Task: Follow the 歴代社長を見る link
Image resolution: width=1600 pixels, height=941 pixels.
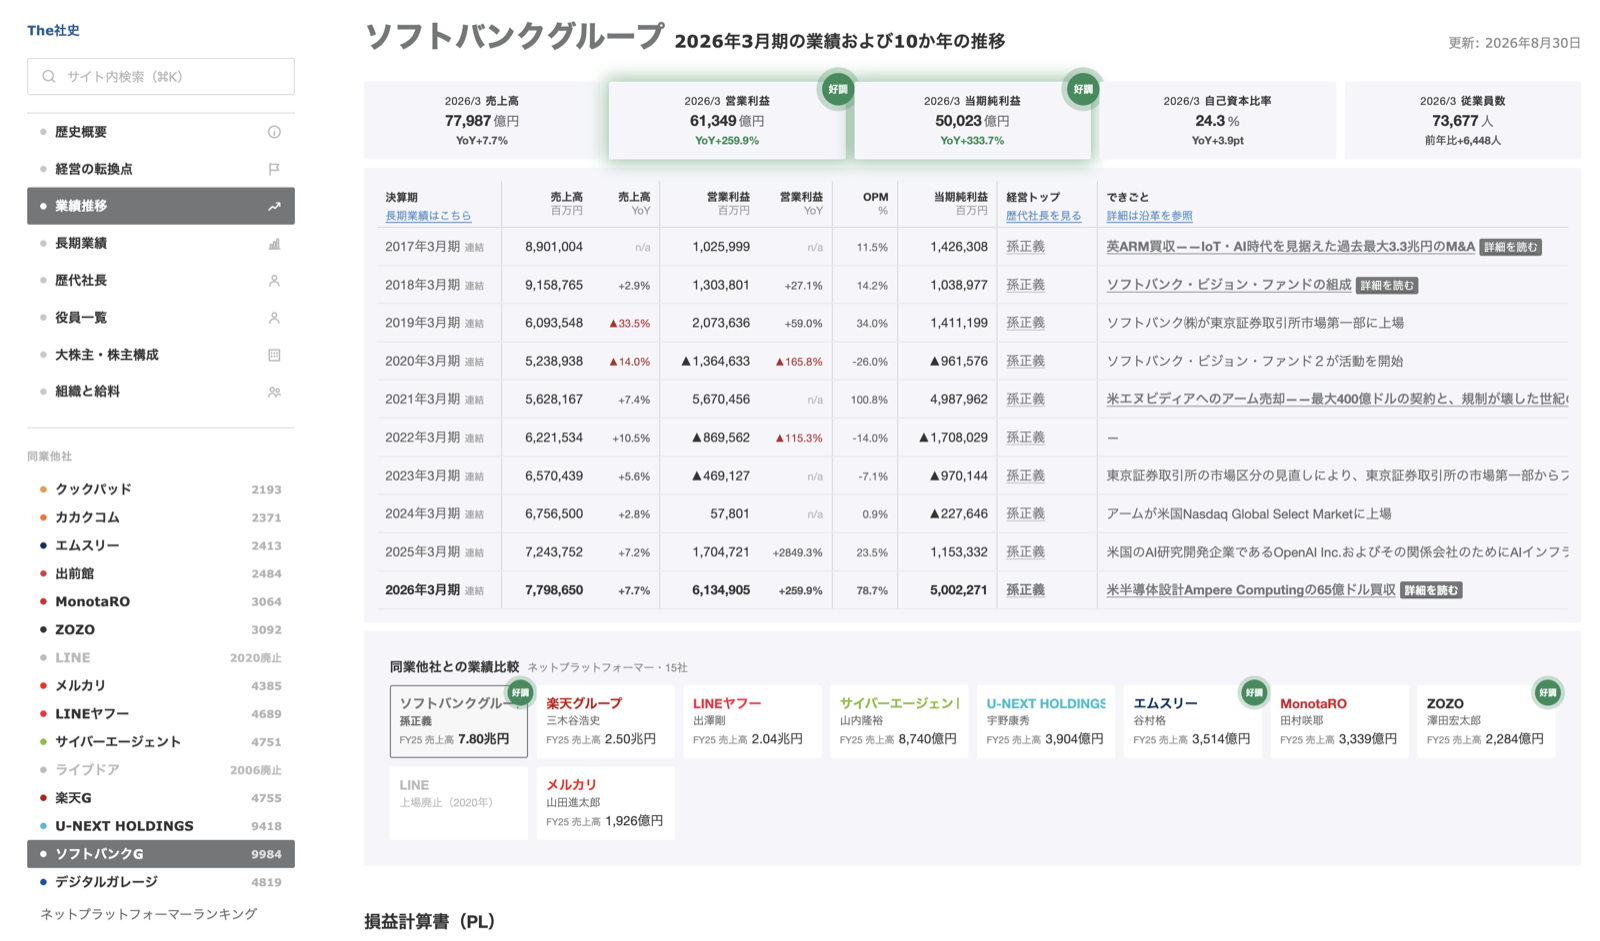Action: tap(1043, 216)
